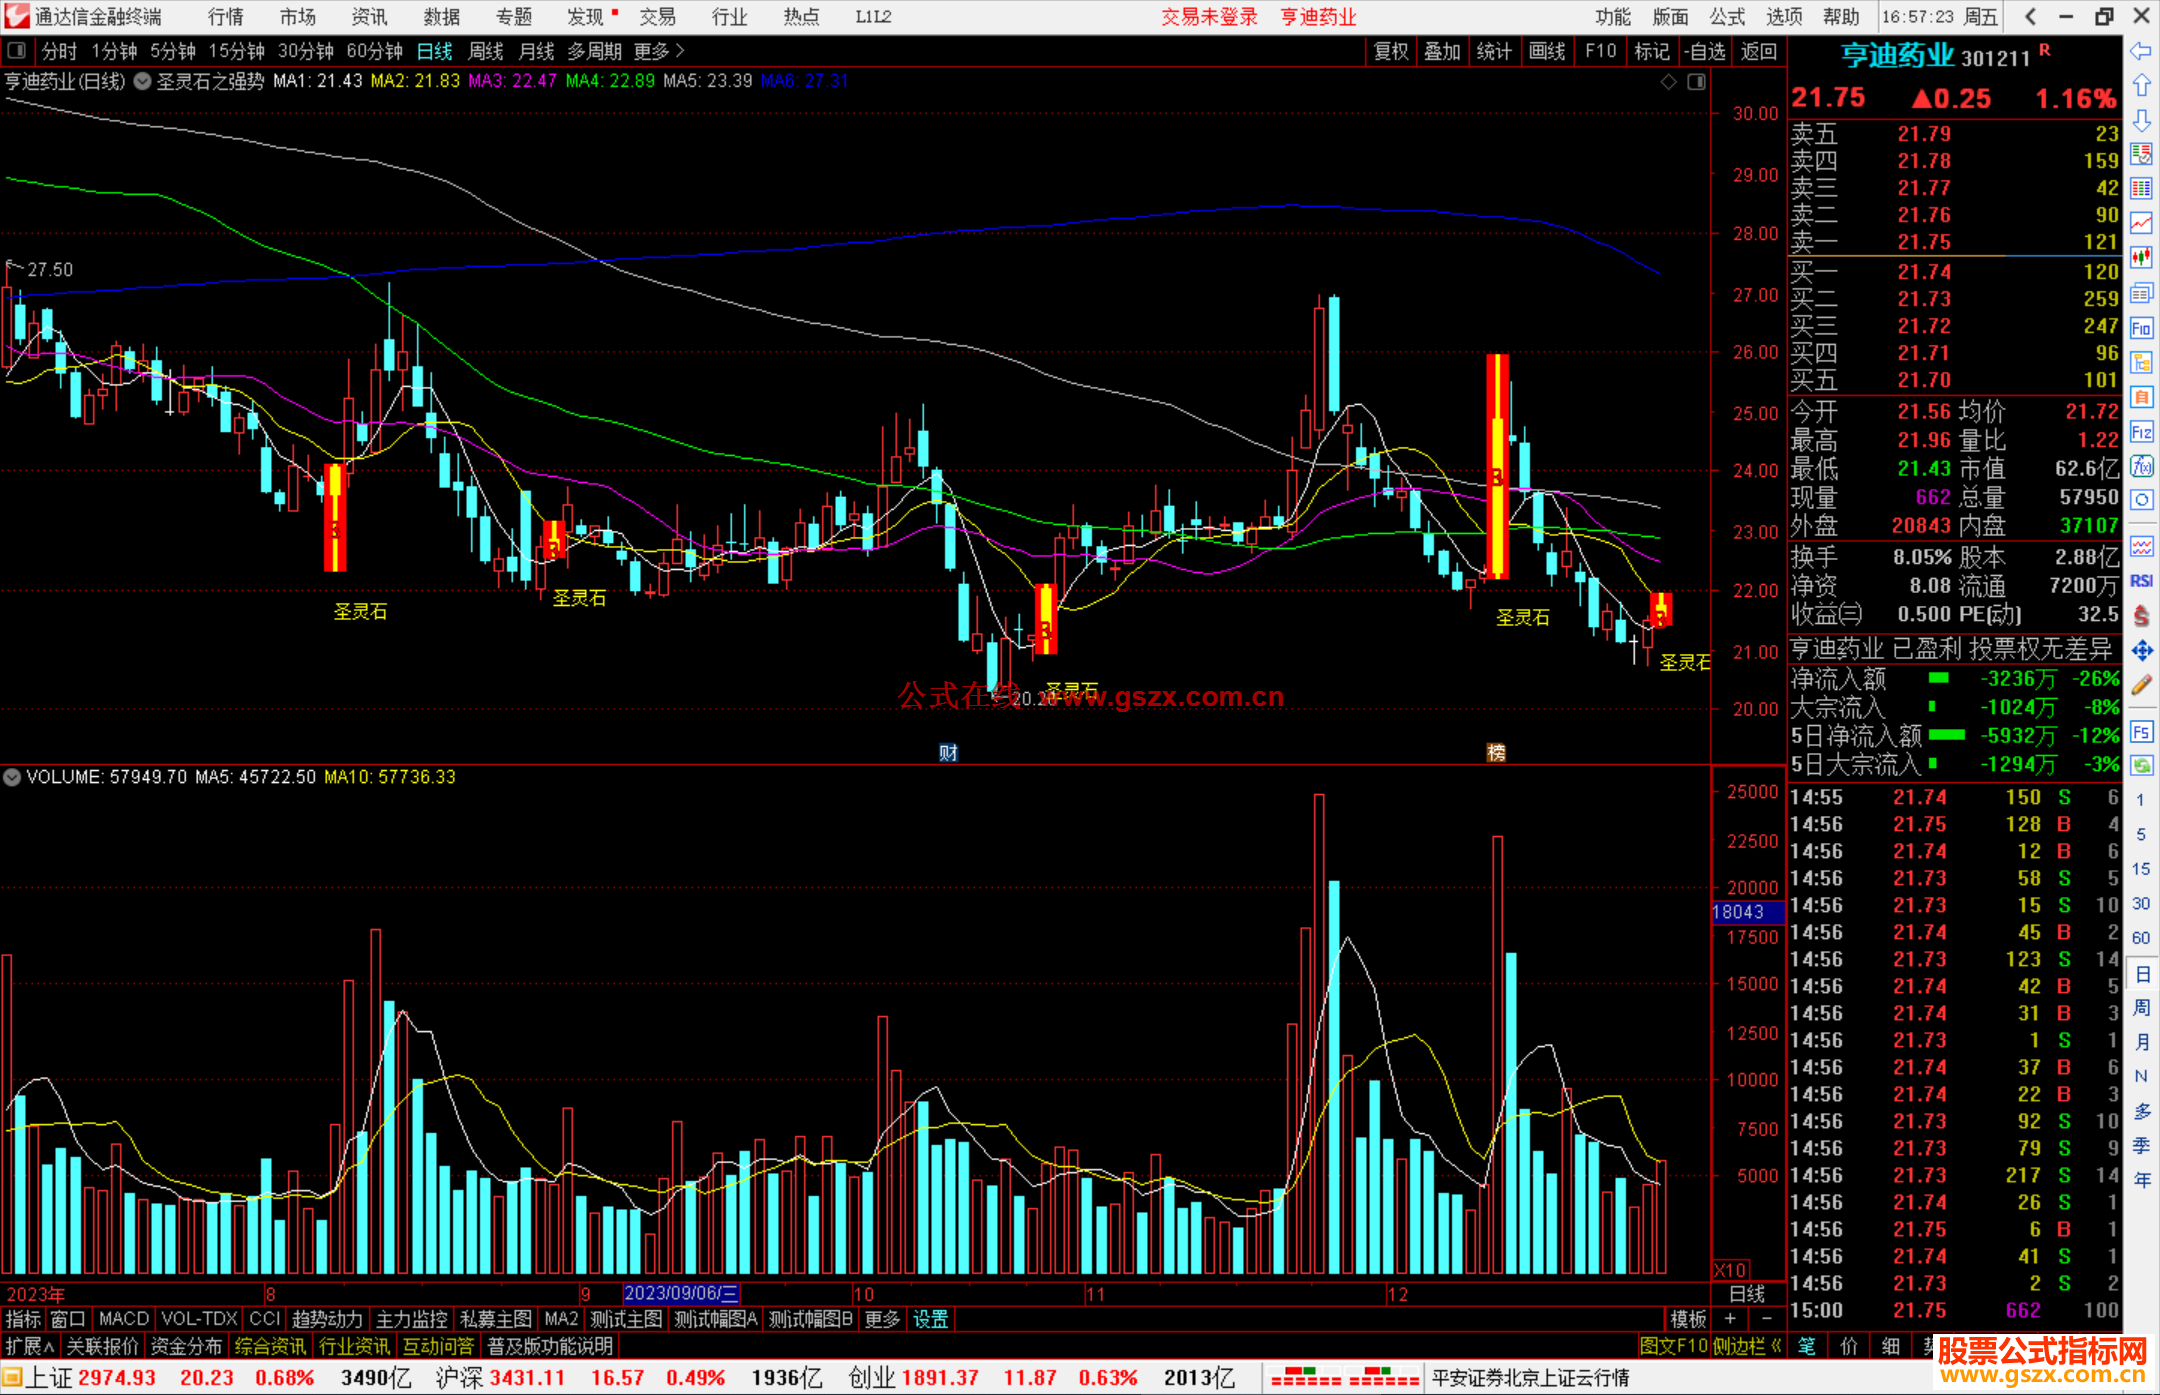This screenshot has width=2160, height=1395.
Task: Click the circle icon in right sidebar
Action: coord(2141,500)
